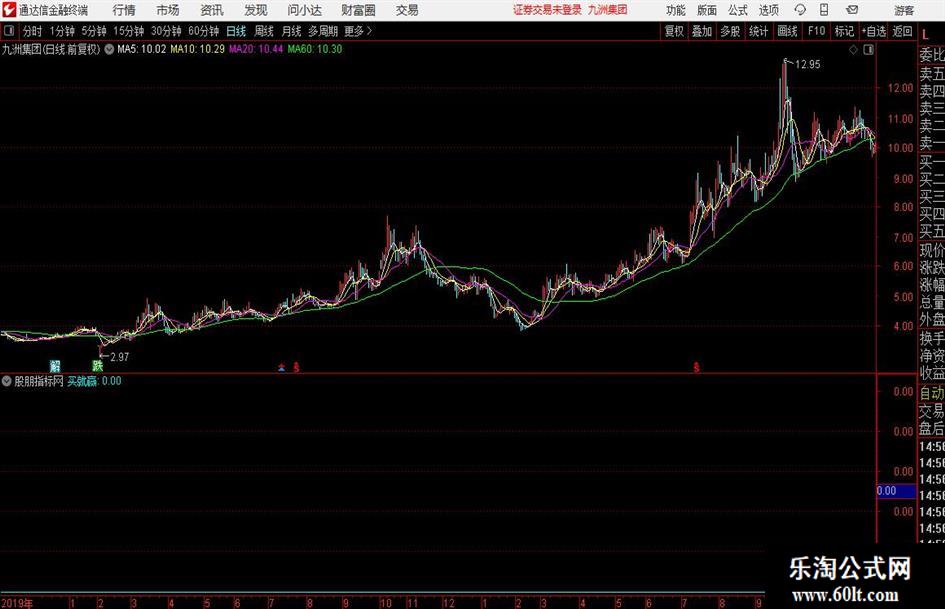Expand the 九洲集团 main chart indicator dropdown

tap(109, 49)
